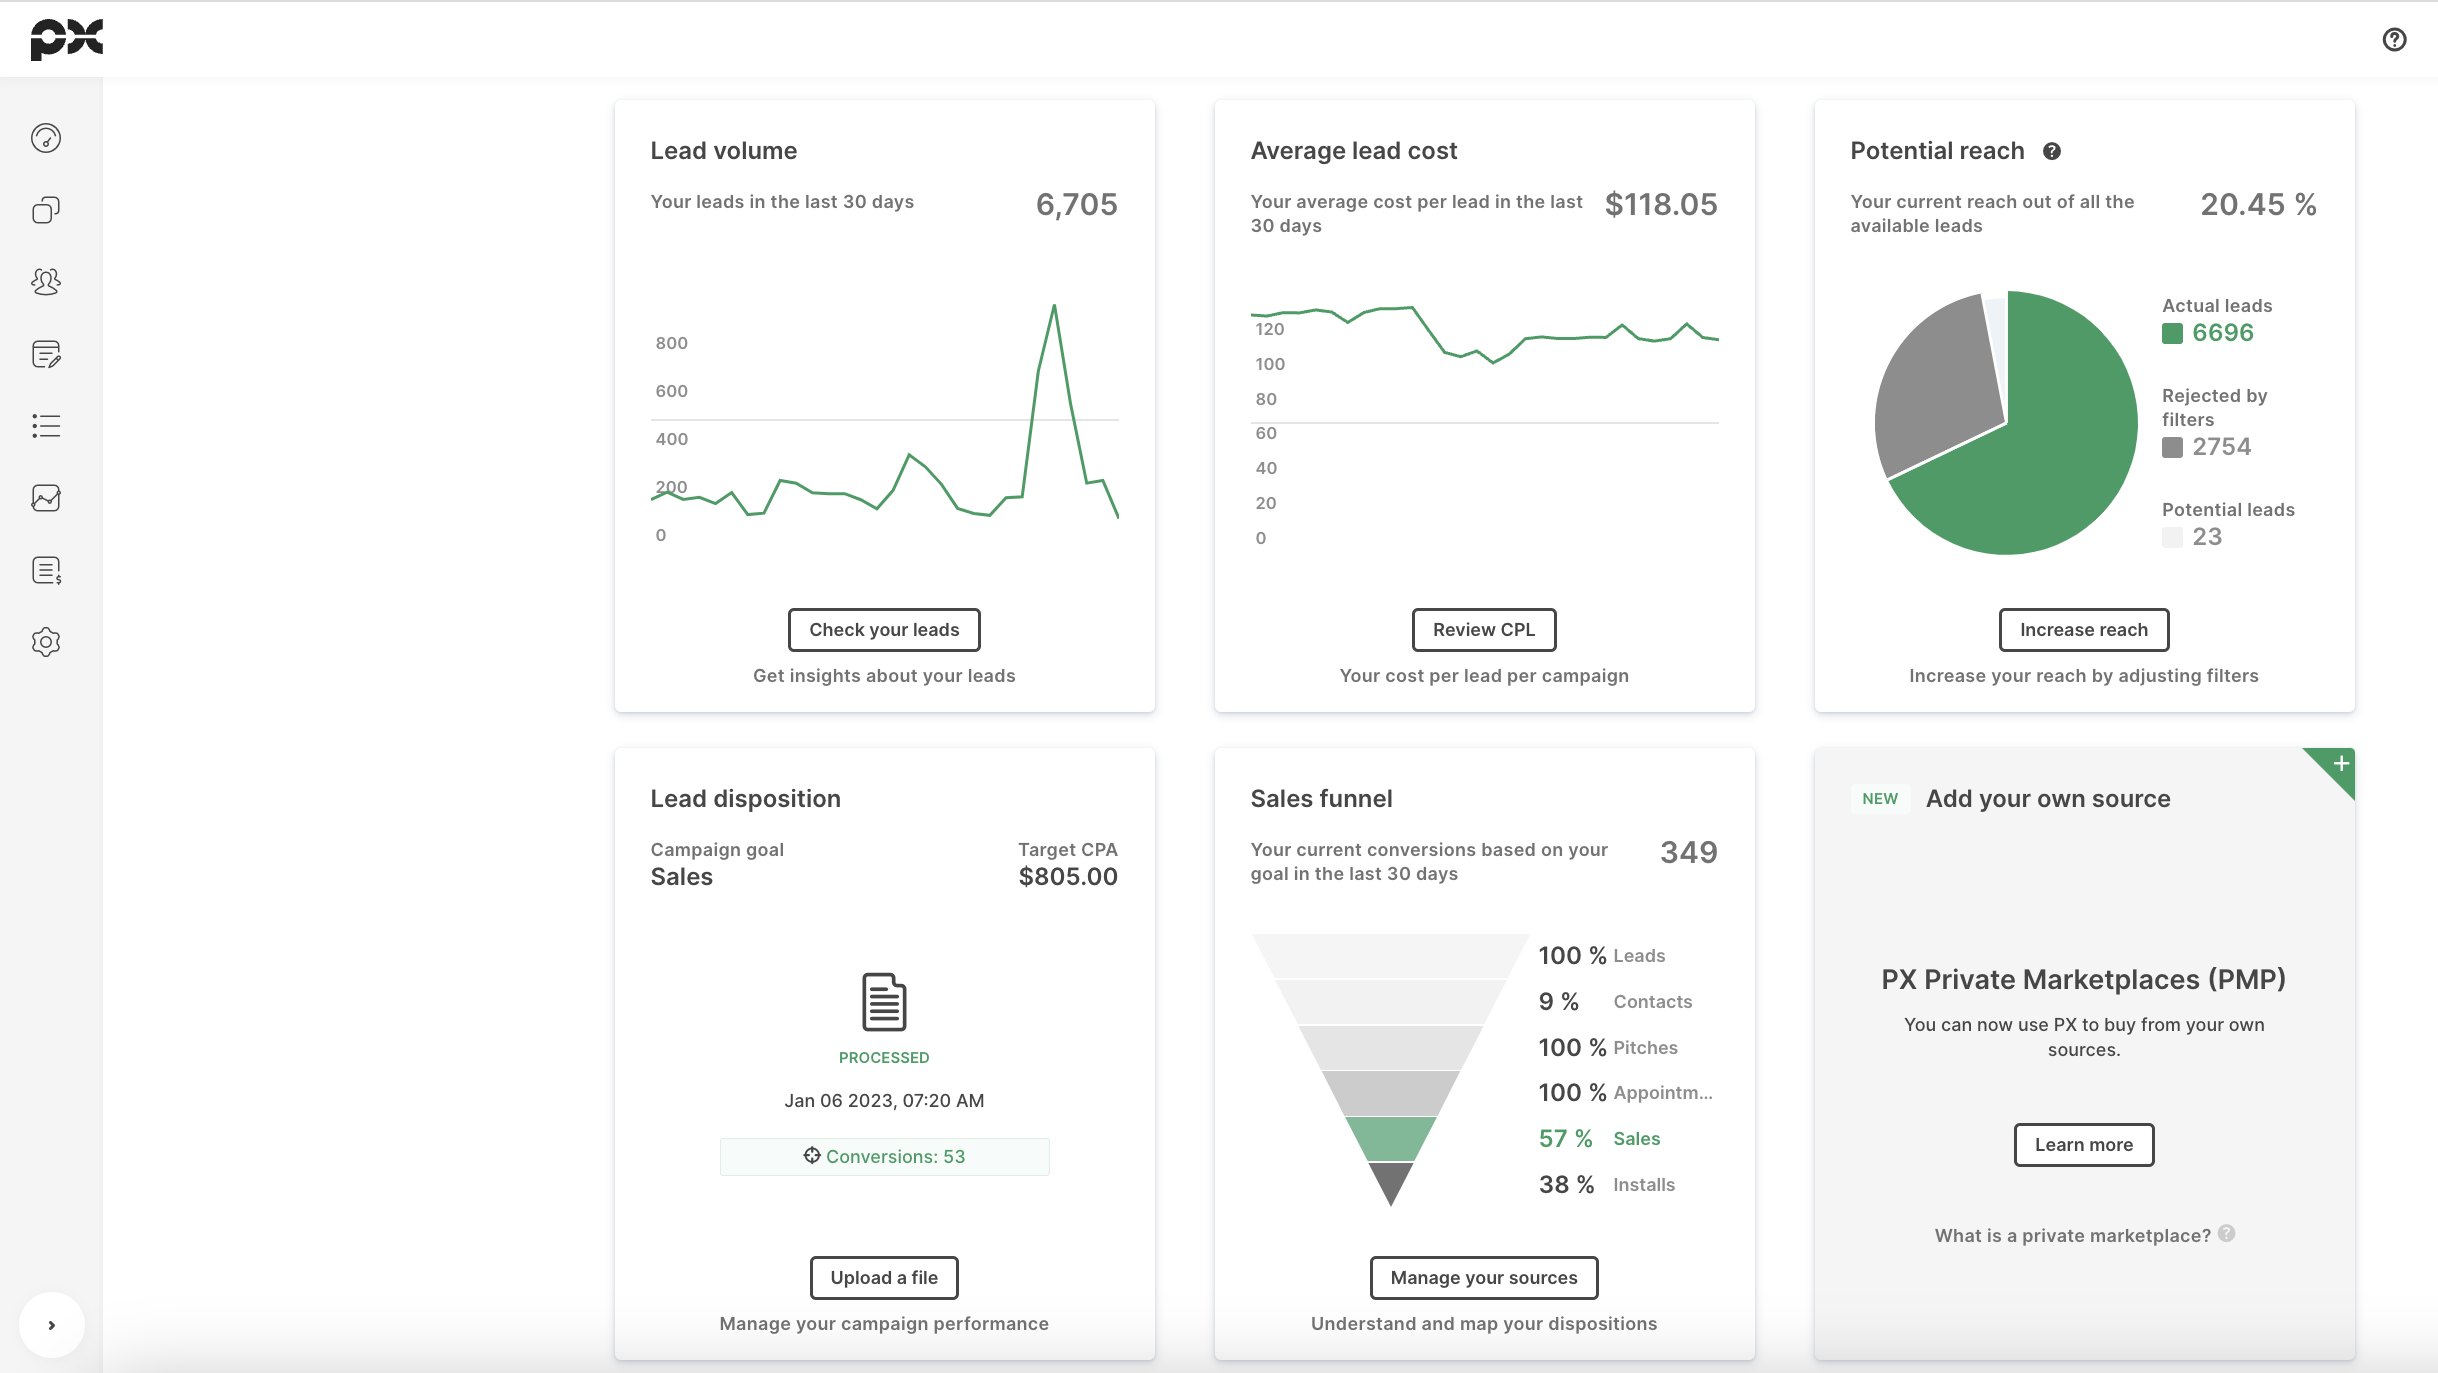
Task: Open the billing list sidebar icon
Action: click(46, 570)
